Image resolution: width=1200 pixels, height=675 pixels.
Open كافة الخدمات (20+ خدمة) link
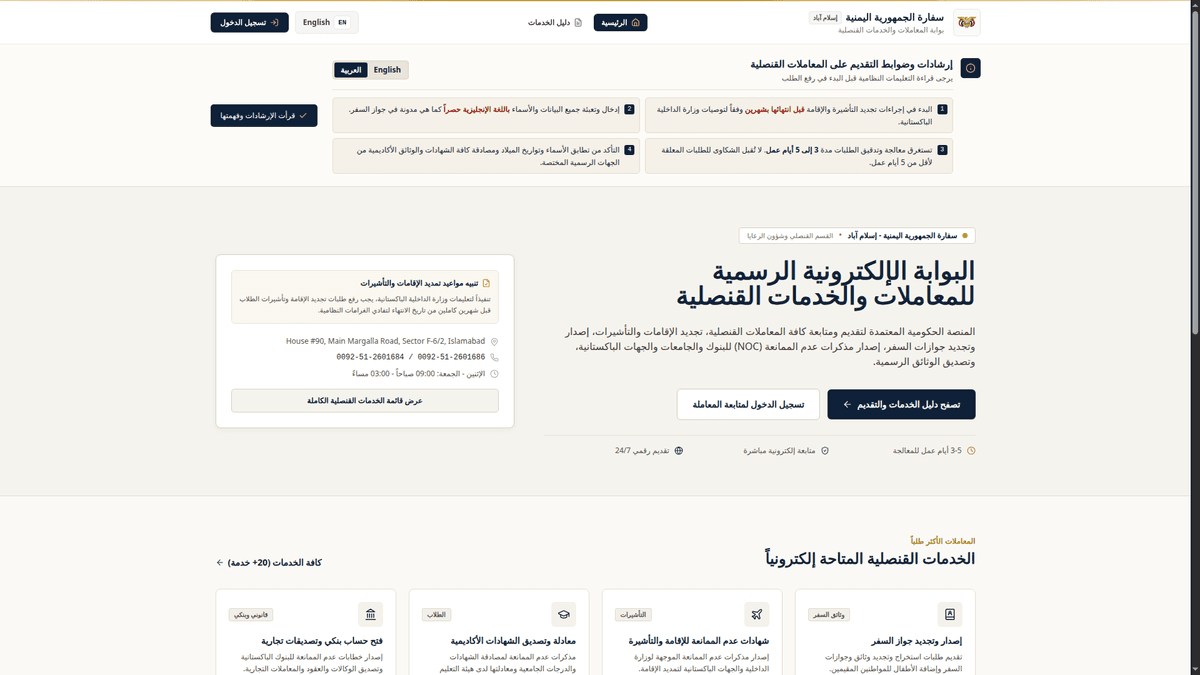(x=269, y=563)
